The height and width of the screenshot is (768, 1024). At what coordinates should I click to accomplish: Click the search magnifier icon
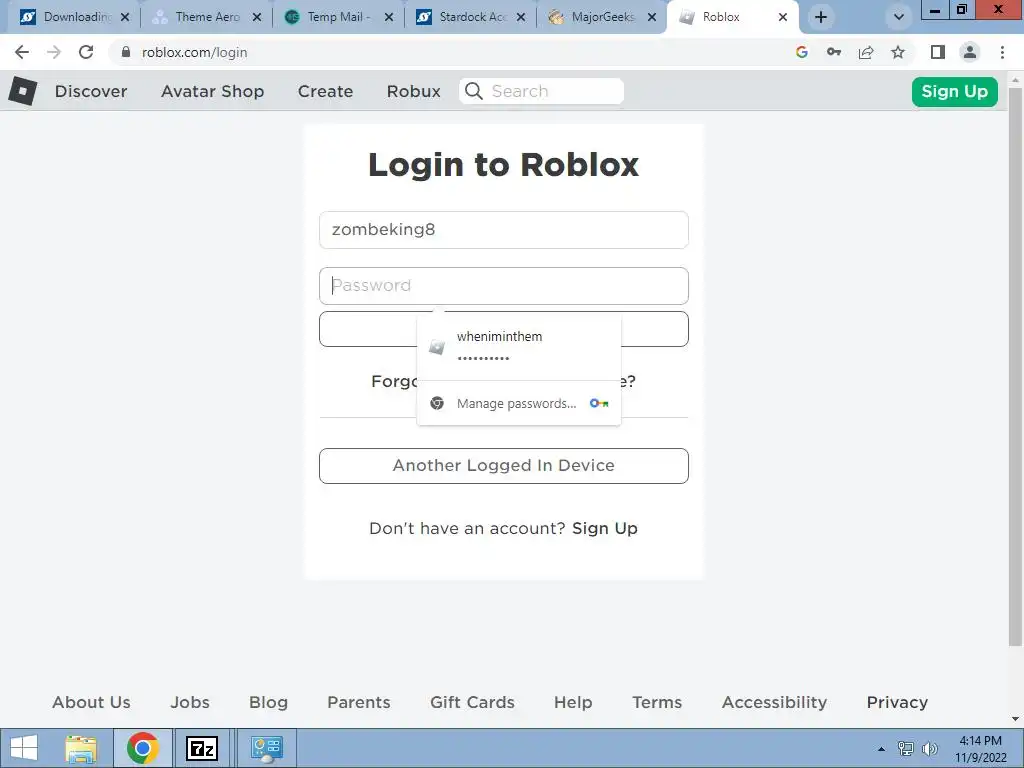474,91
